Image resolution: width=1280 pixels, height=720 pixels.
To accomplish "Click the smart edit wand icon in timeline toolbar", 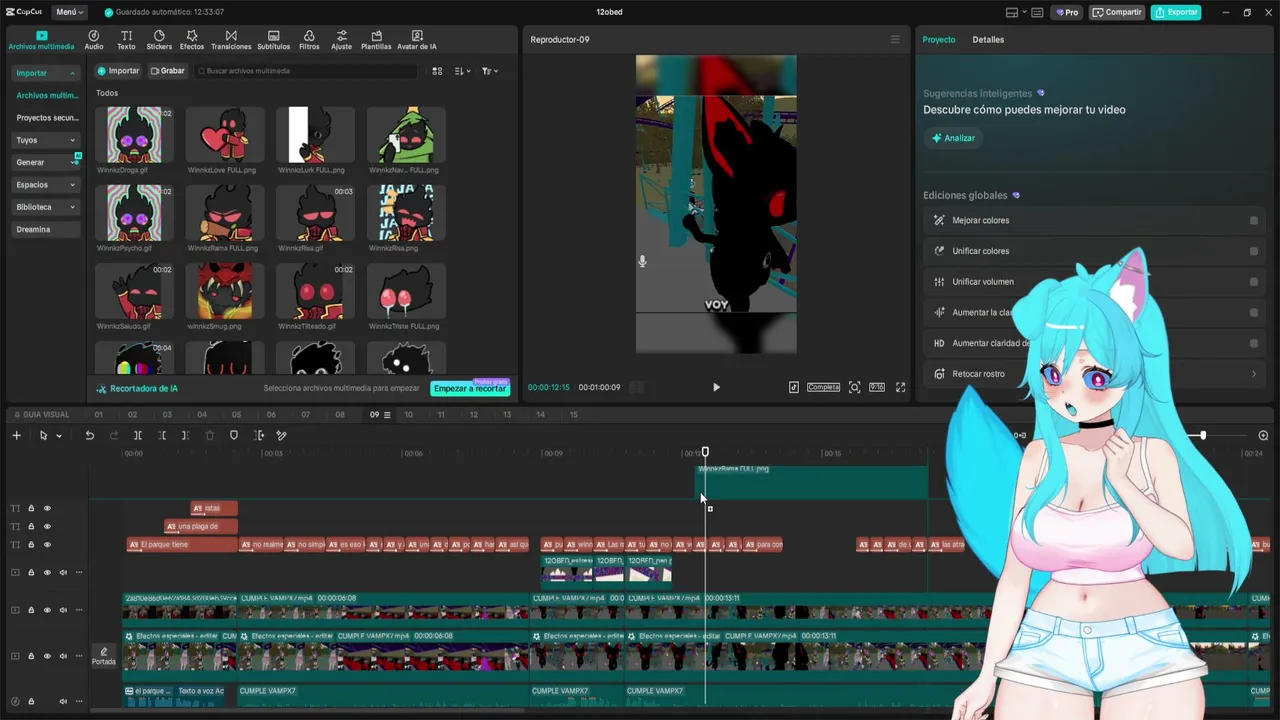I will [281, 435].
